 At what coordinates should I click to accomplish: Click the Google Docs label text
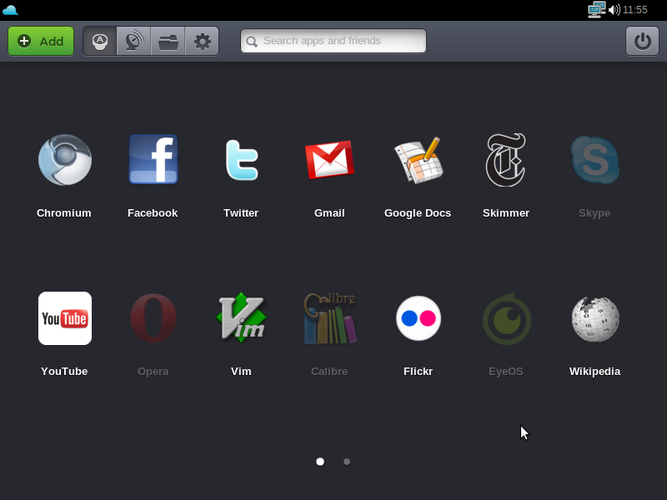coord(418,213)
